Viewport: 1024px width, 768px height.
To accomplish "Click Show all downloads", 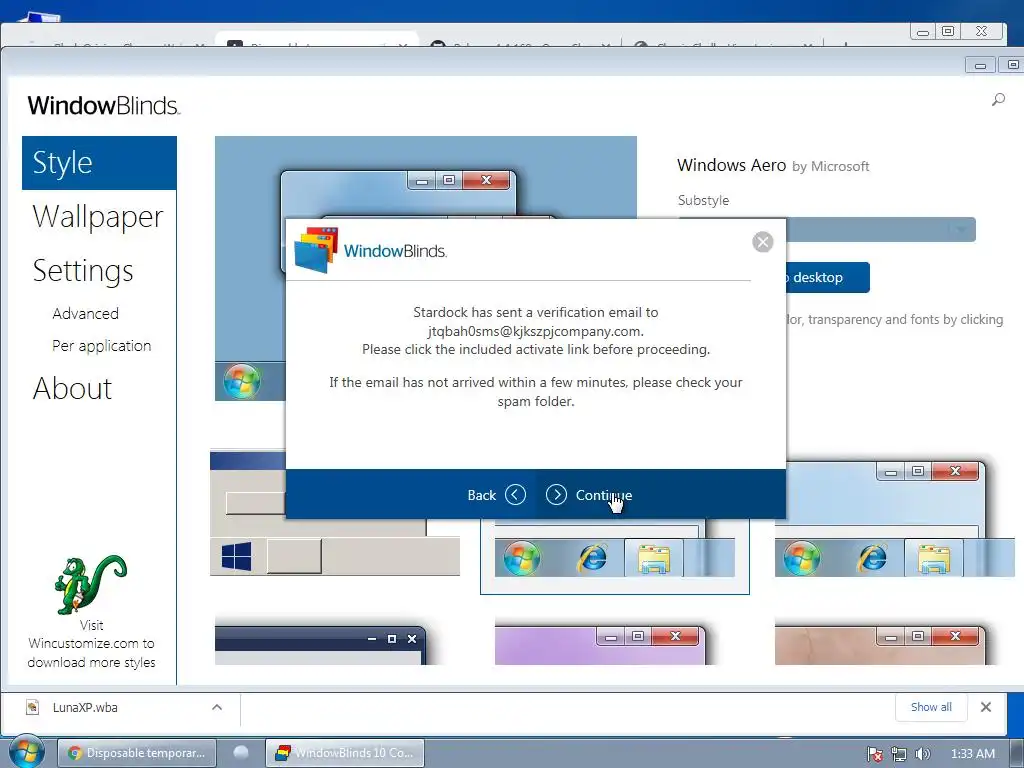I will [x=931, y=707].
